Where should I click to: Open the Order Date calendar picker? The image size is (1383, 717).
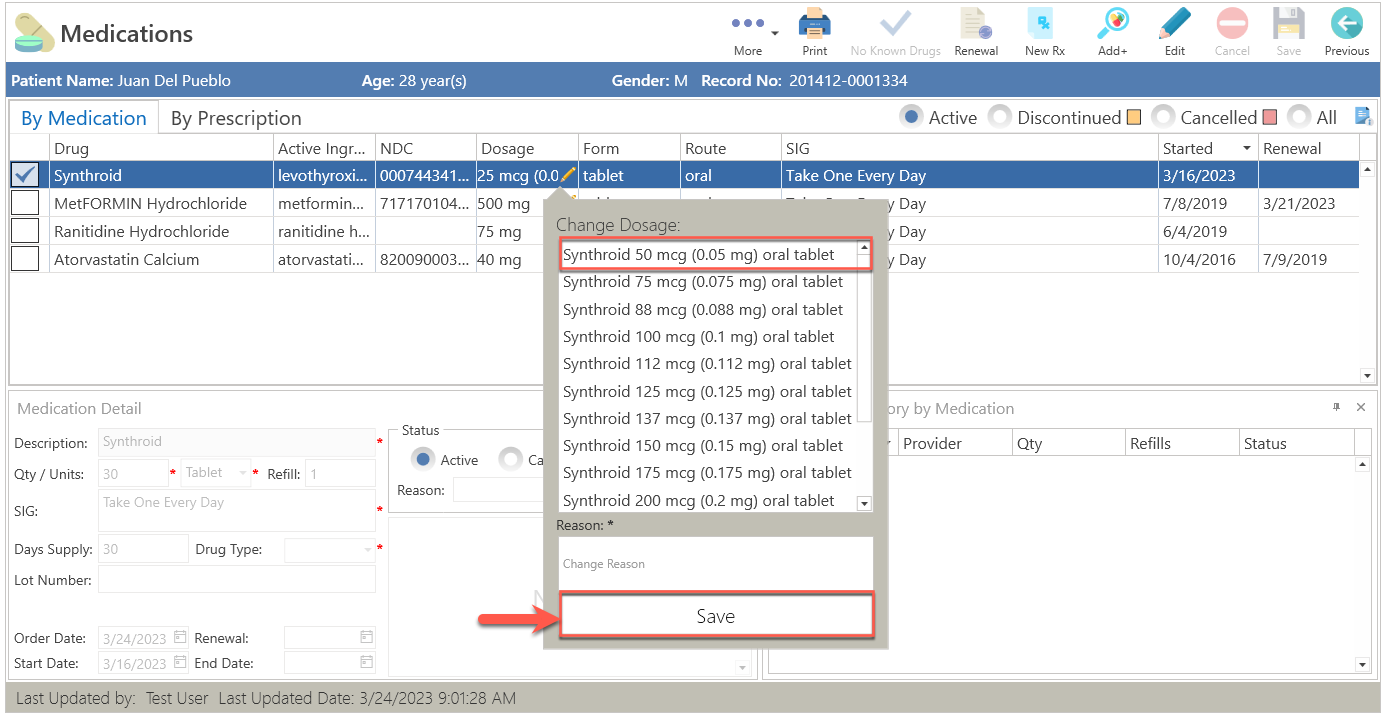180,637
